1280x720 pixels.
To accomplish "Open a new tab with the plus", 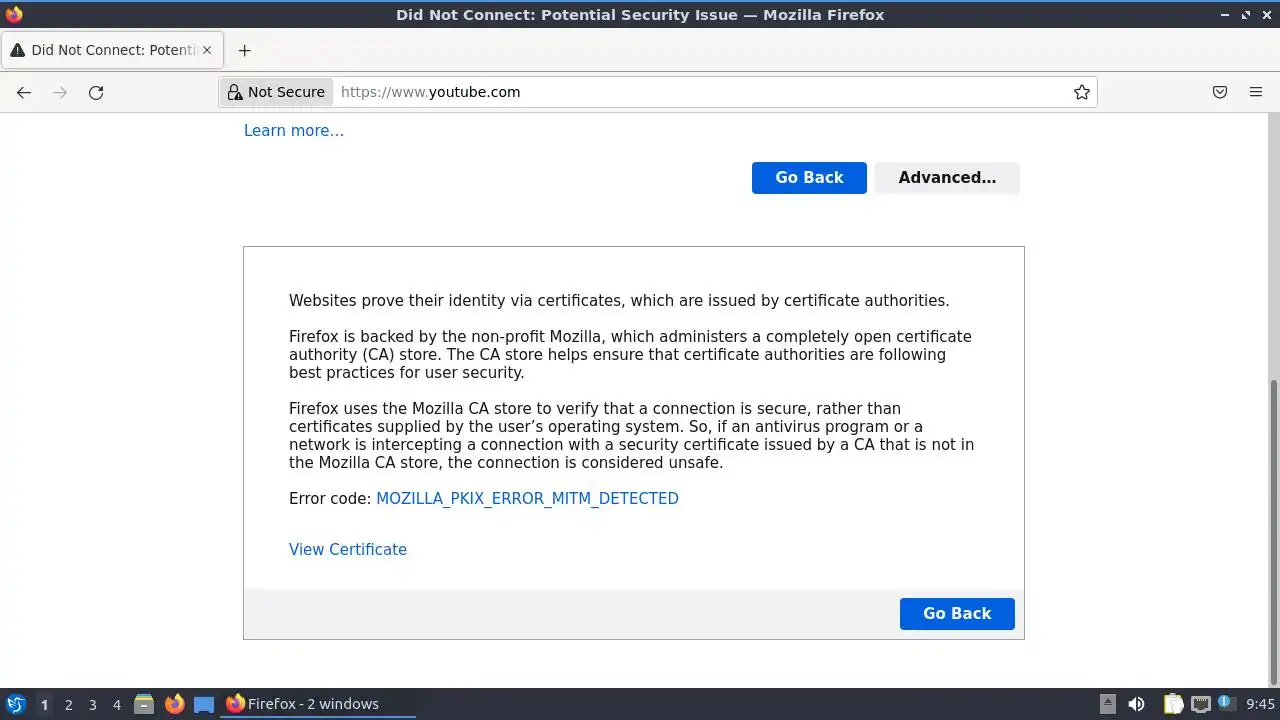I will (244, 50).
